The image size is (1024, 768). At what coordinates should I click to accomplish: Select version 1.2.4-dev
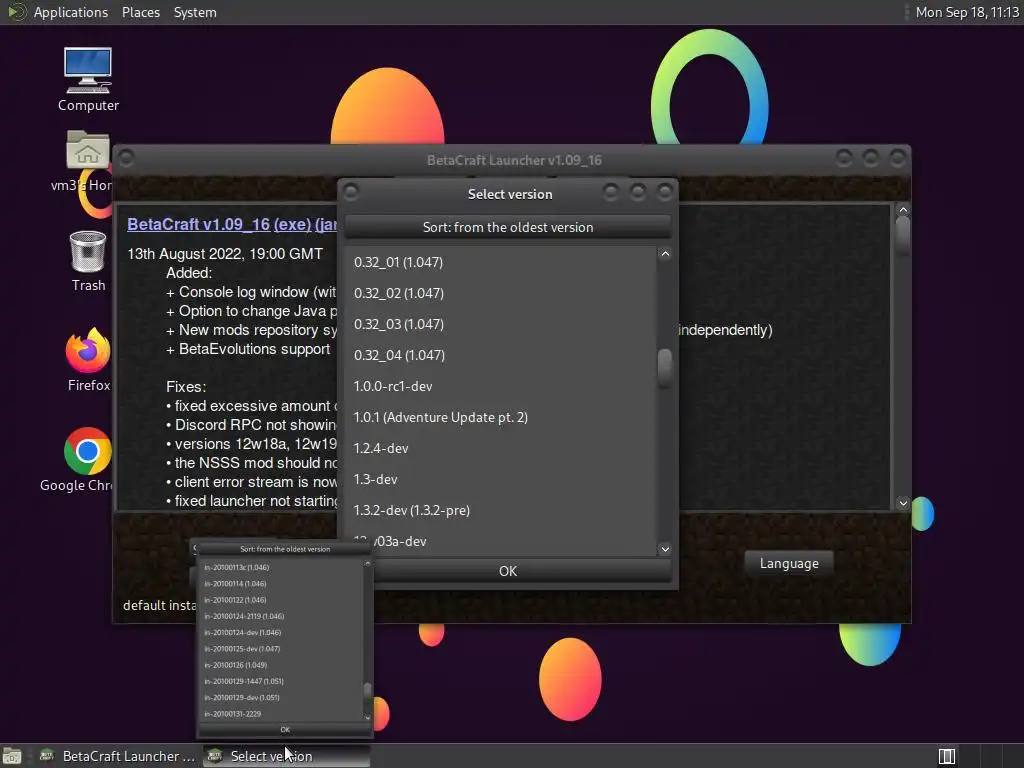tap(500, 448)
